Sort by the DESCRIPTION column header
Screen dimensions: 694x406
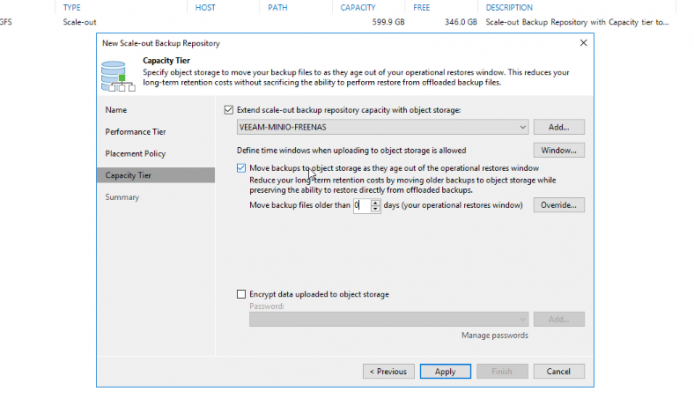pos(509,8)
